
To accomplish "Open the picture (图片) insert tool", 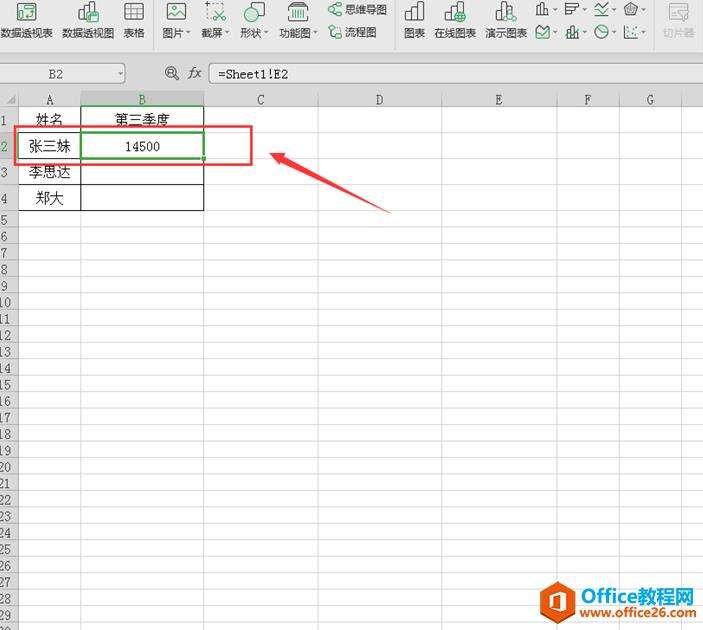I will [x=176, y=20].
